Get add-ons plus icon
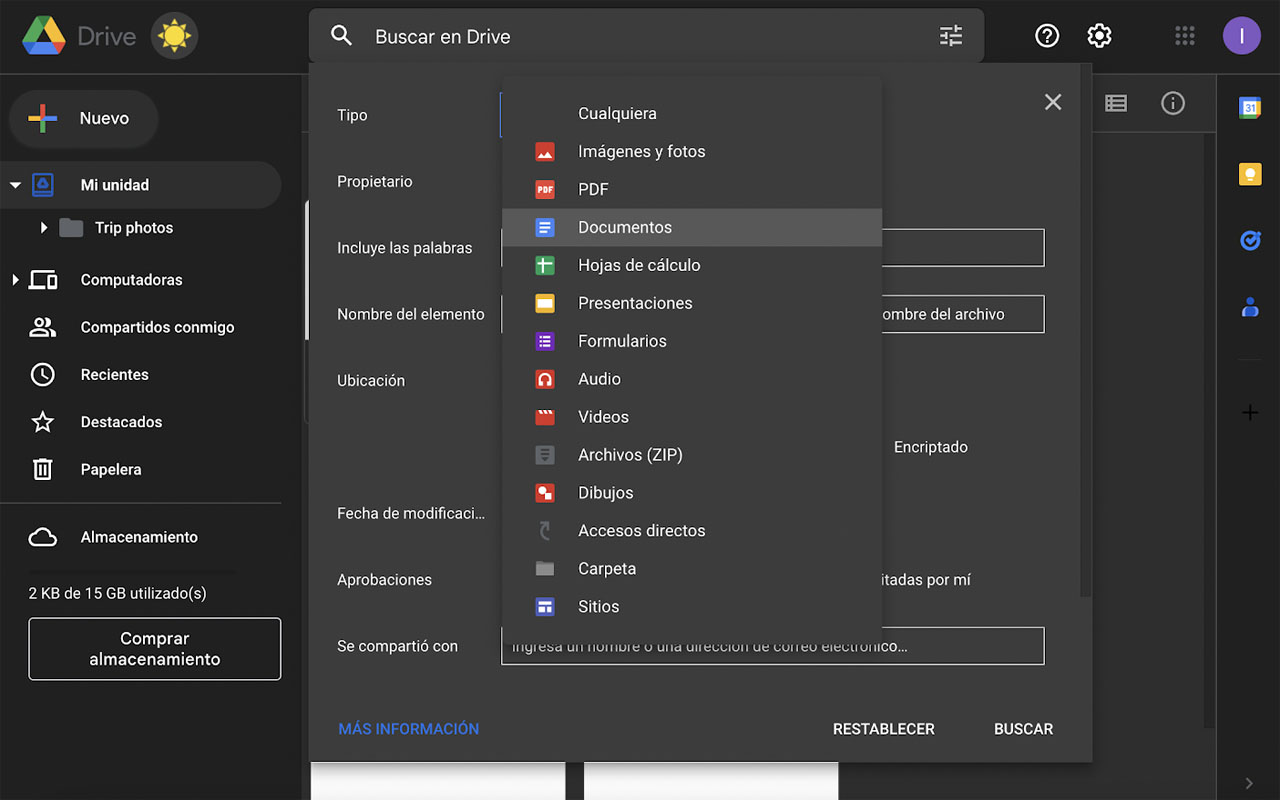1280x800 pixels. point(1250,412)
